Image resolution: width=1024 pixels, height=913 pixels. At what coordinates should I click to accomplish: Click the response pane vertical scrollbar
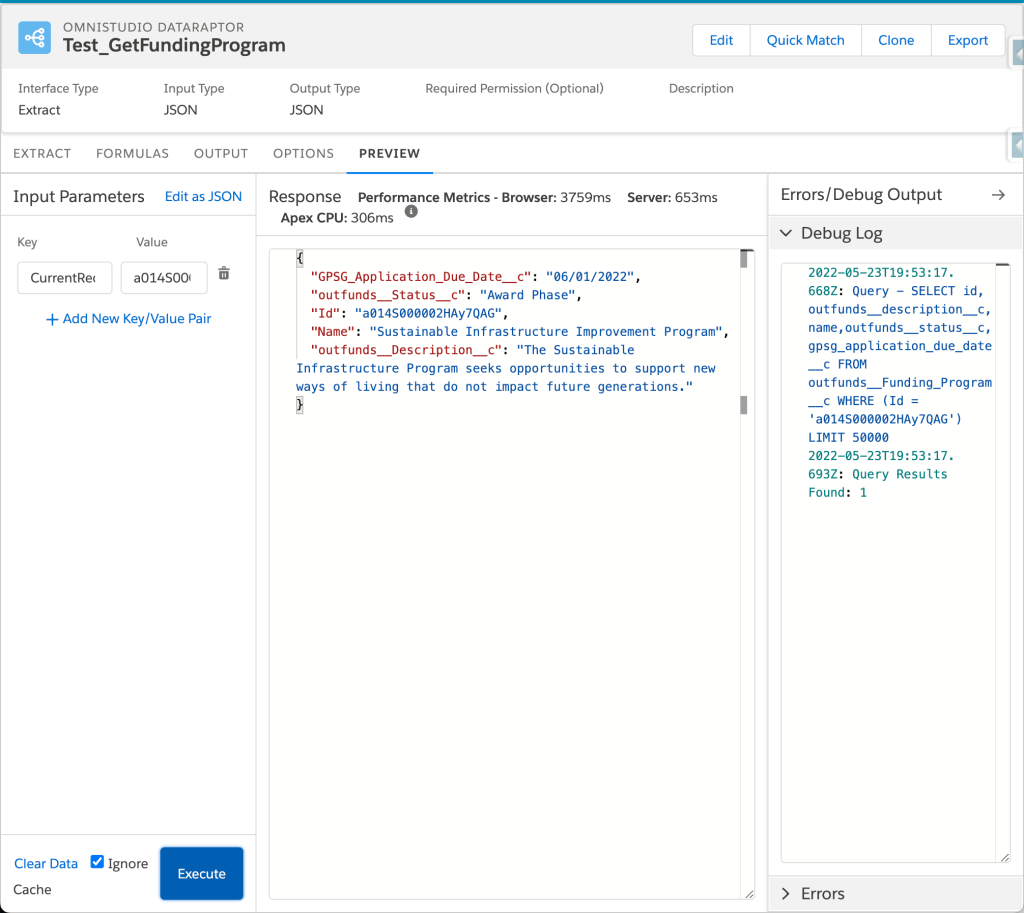[x=744, y=330]
